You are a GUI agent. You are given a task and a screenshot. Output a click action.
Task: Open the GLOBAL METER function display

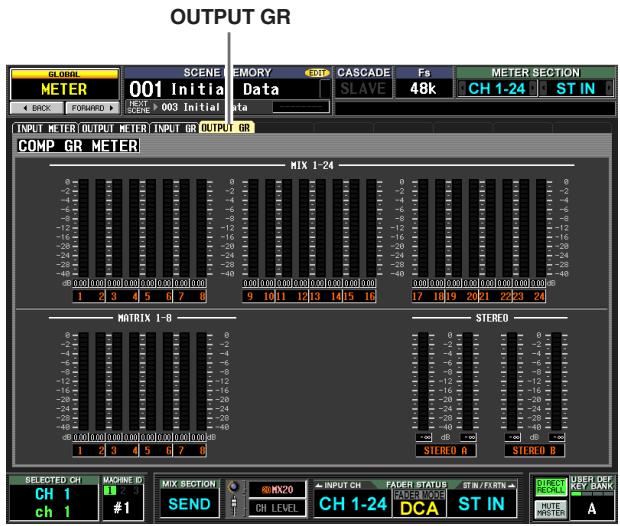coord(64,85)
